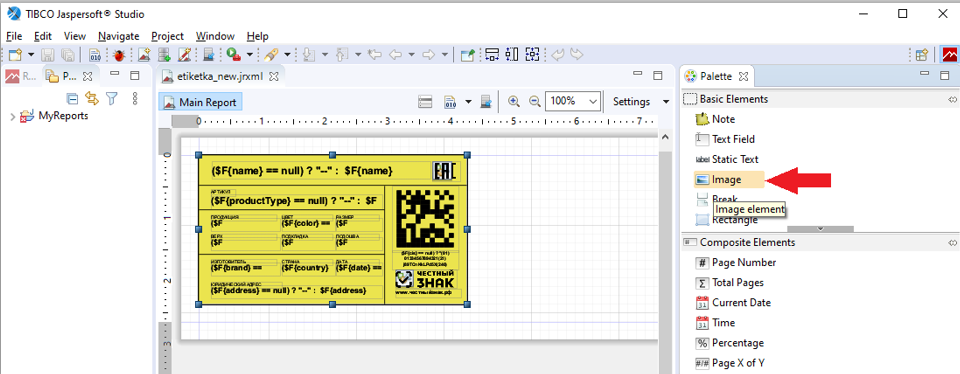Click the Forward navigation arrow
Screen dimensions: 960x374
click(x=429, y=55)
